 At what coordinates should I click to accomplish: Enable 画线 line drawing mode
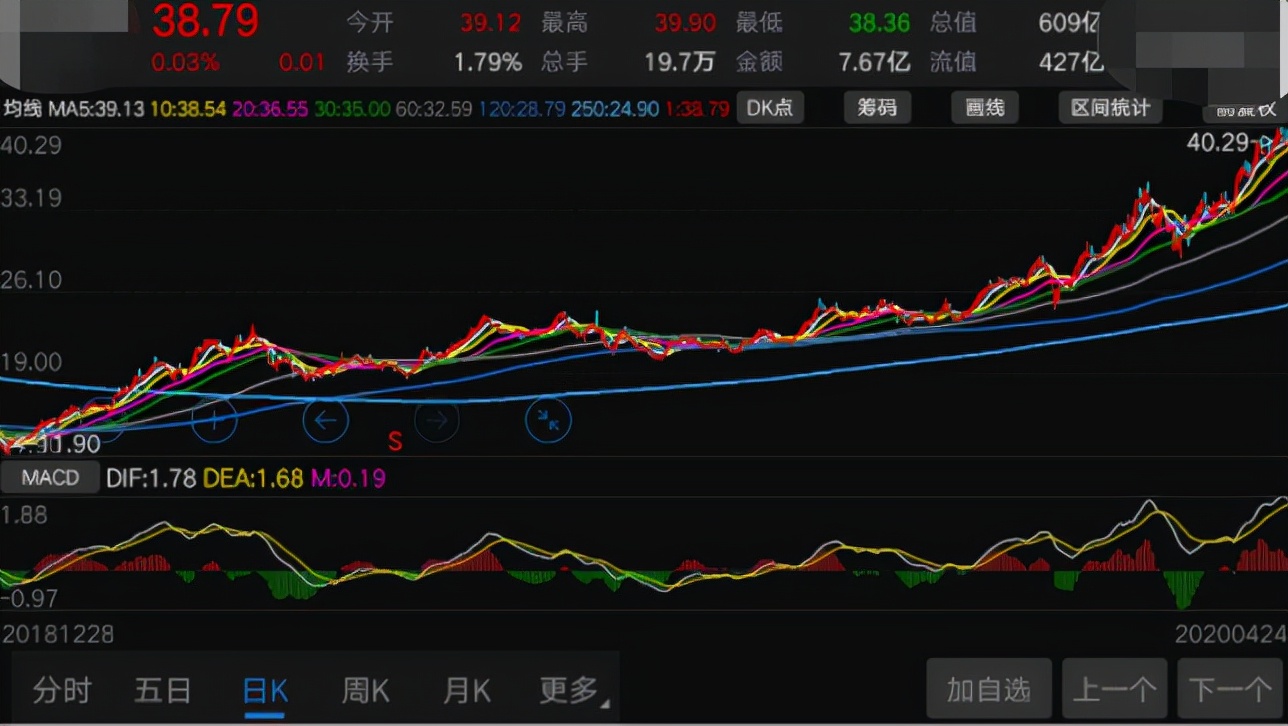(x=984, y=107)
